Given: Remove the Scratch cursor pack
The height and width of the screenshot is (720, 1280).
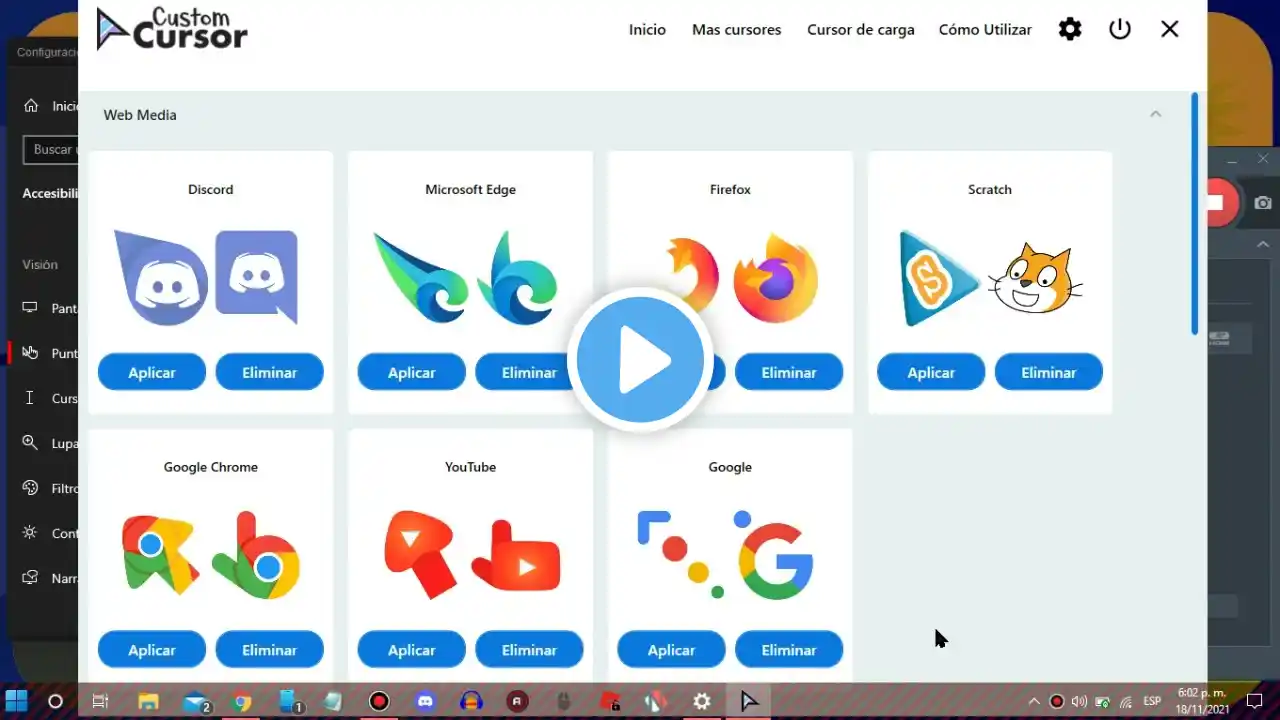Looking at the screenshot, I should coord(1049,372).
